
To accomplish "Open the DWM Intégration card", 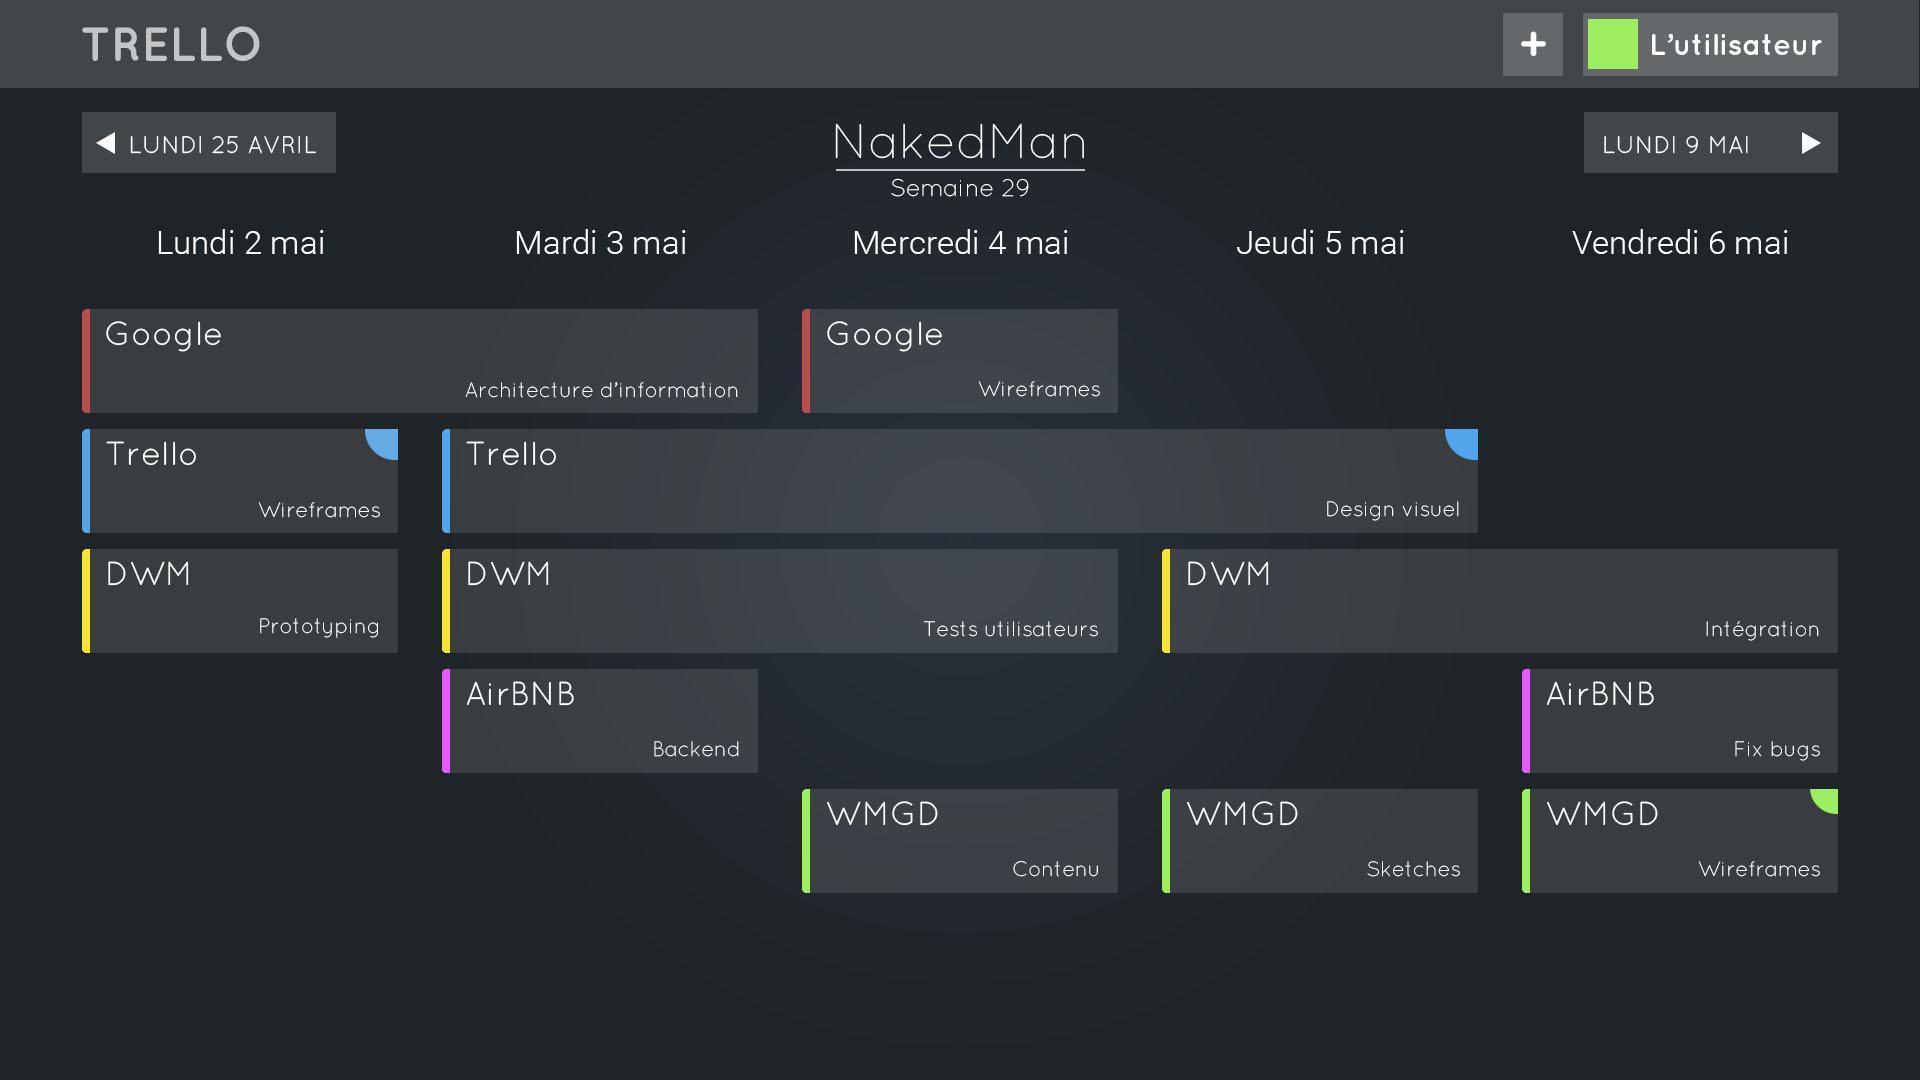I will [x=1500, y=600].
